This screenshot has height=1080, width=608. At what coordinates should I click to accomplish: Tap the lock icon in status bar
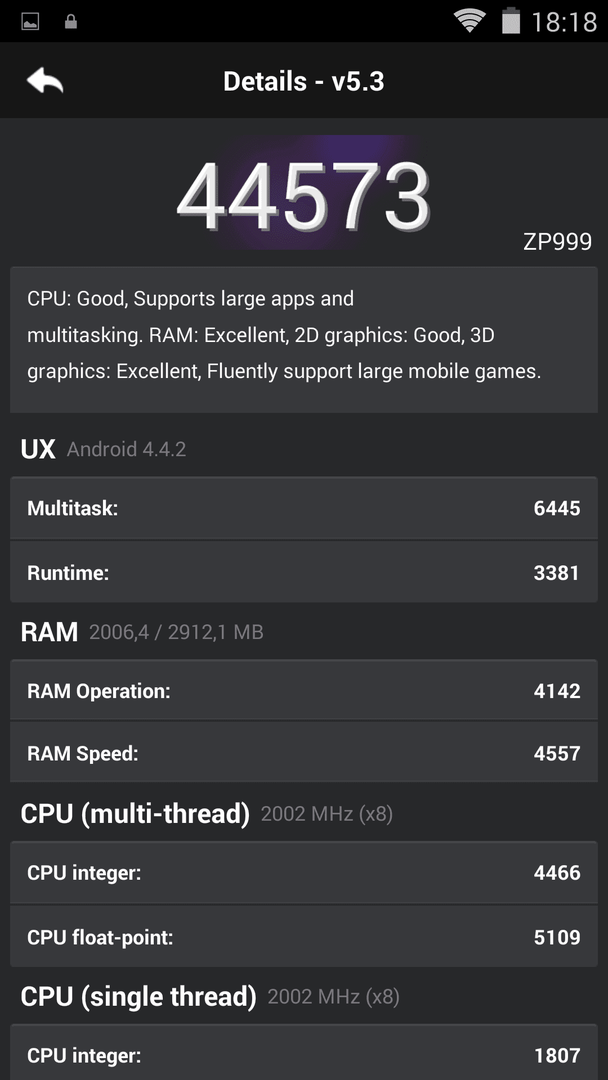coord(70,22)
